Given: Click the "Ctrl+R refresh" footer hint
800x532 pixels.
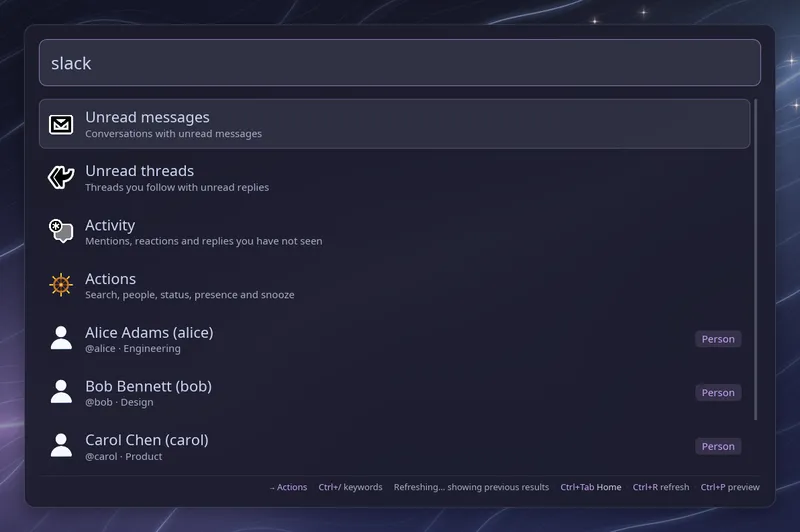Looking at the screenshot, I should (661, 487).
